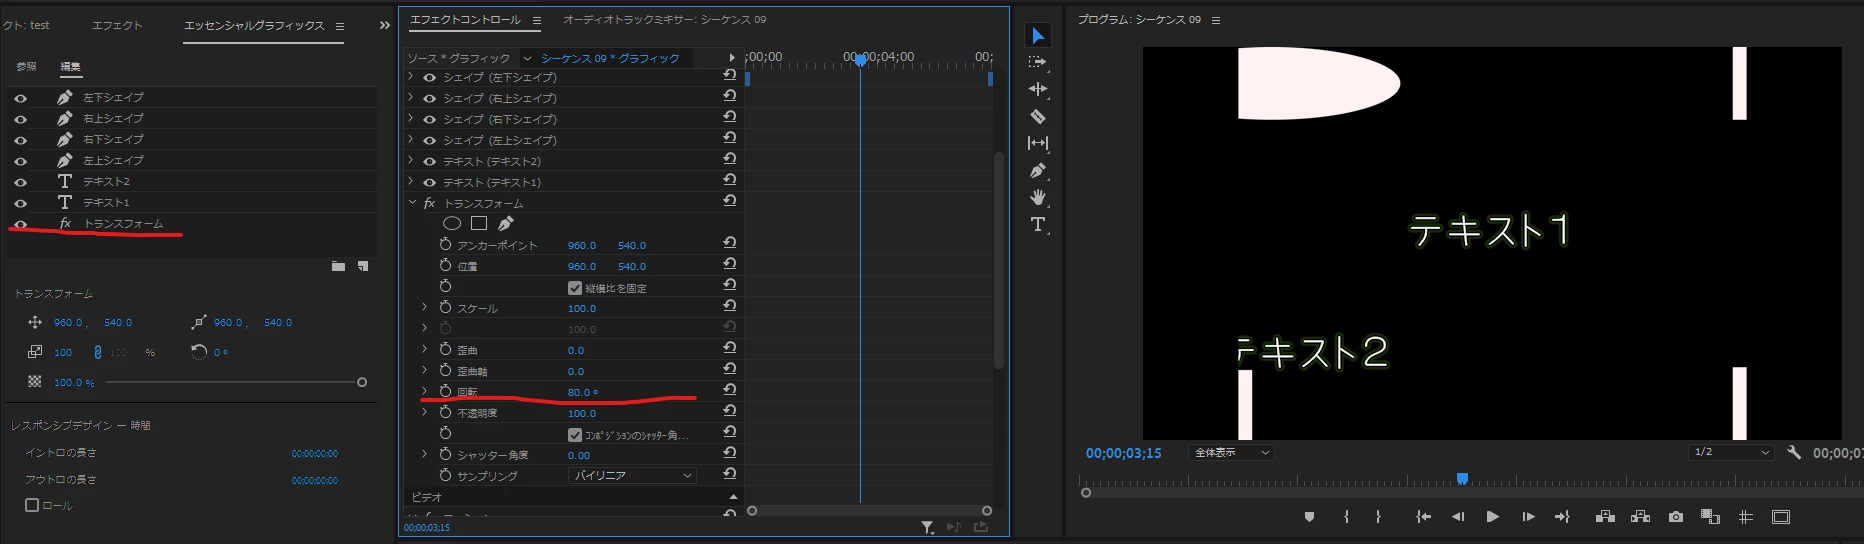The image size is (1864, 544).
Task: Create rectangle mask under トランスフォーム effect
Action: [479, 224]
